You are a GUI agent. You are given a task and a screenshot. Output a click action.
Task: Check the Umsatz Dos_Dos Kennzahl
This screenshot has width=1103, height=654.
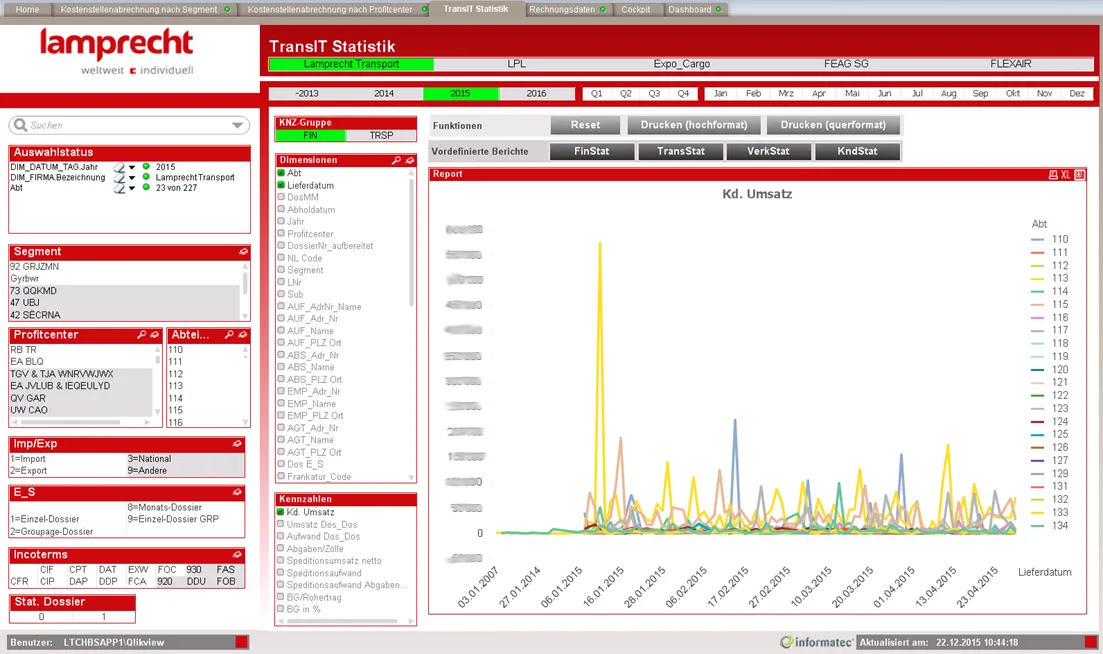281,524
